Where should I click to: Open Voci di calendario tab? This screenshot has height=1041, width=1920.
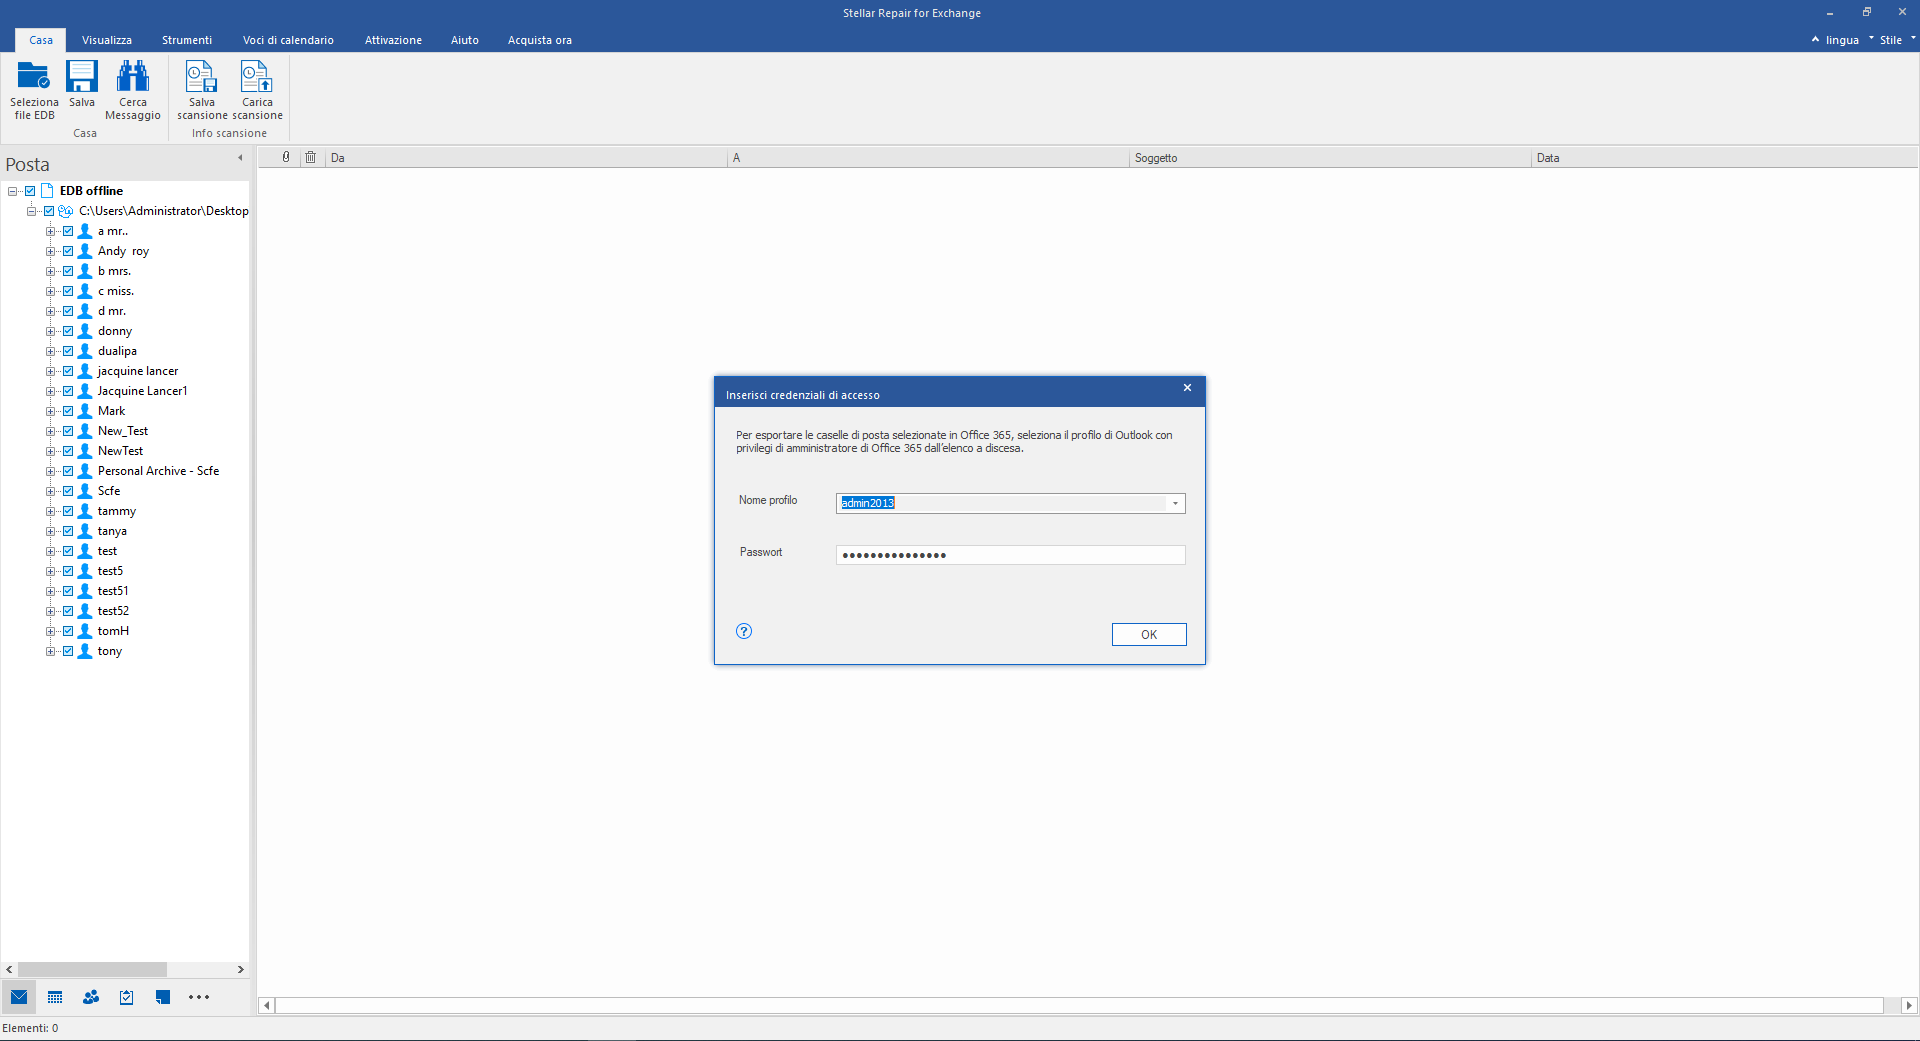(x=288, y=40)
